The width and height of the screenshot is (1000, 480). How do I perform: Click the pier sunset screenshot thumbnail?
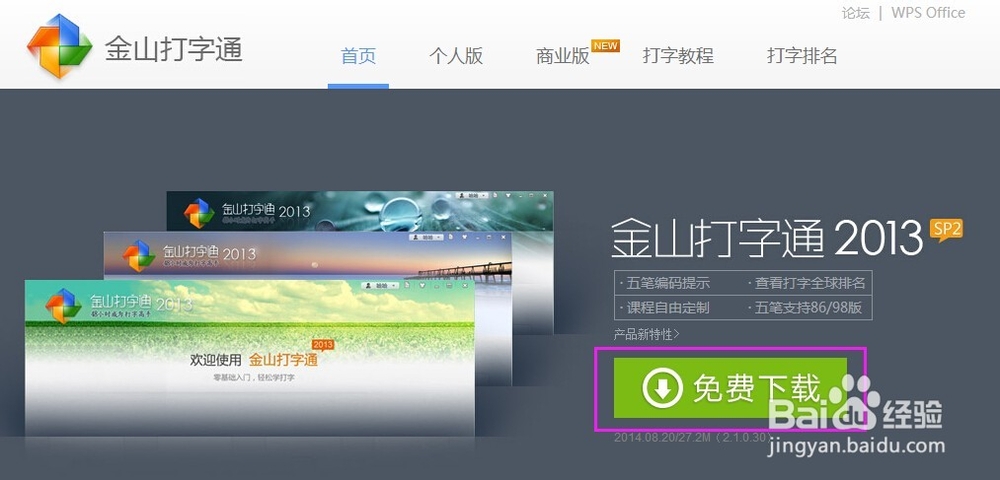(307, 255)
